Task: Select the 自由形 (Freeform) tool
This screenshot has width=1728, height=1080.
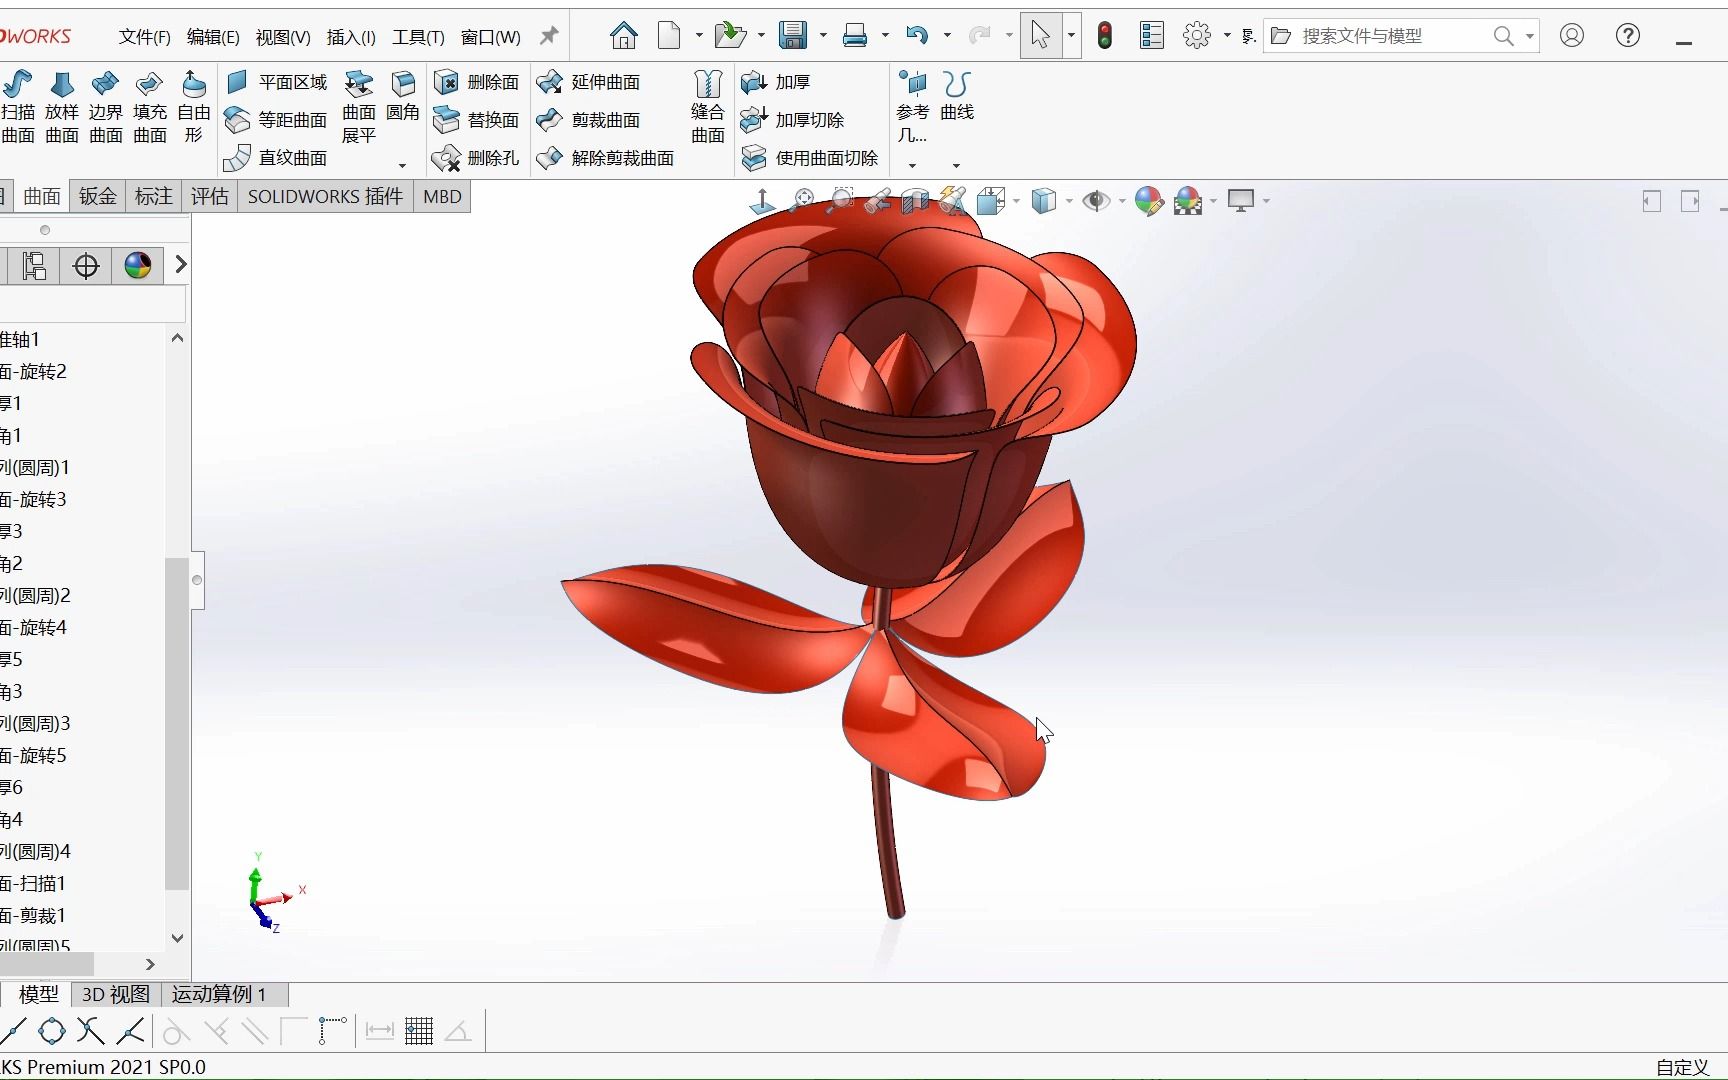Action: pos(193,107)
